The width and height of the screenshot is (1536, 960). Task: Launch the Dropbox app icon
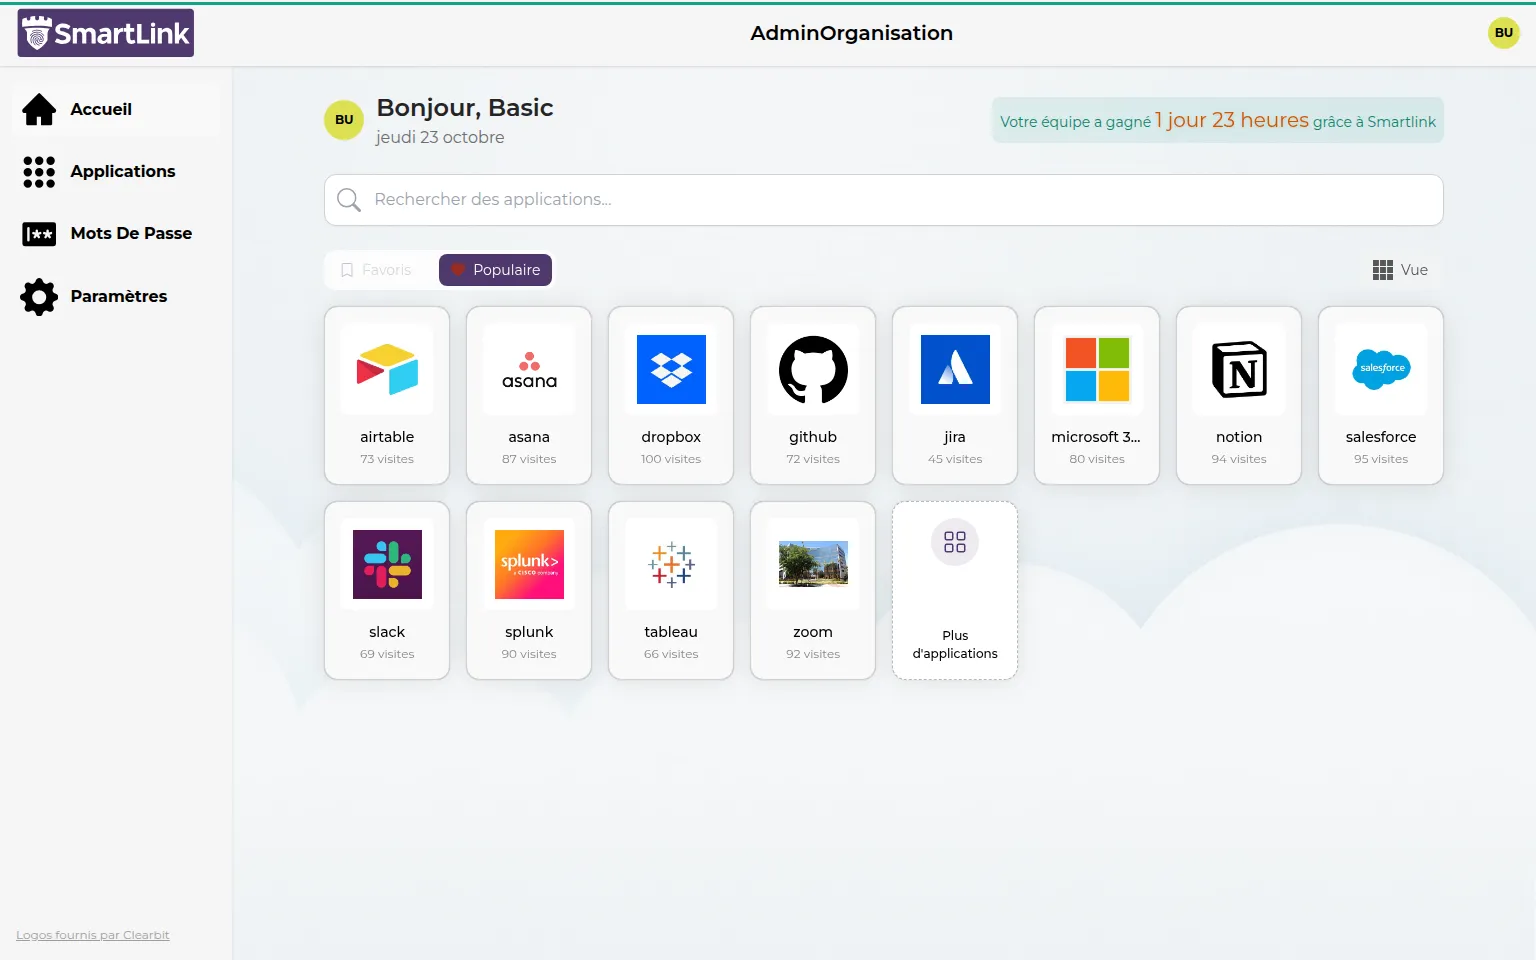tap(671, 370)
